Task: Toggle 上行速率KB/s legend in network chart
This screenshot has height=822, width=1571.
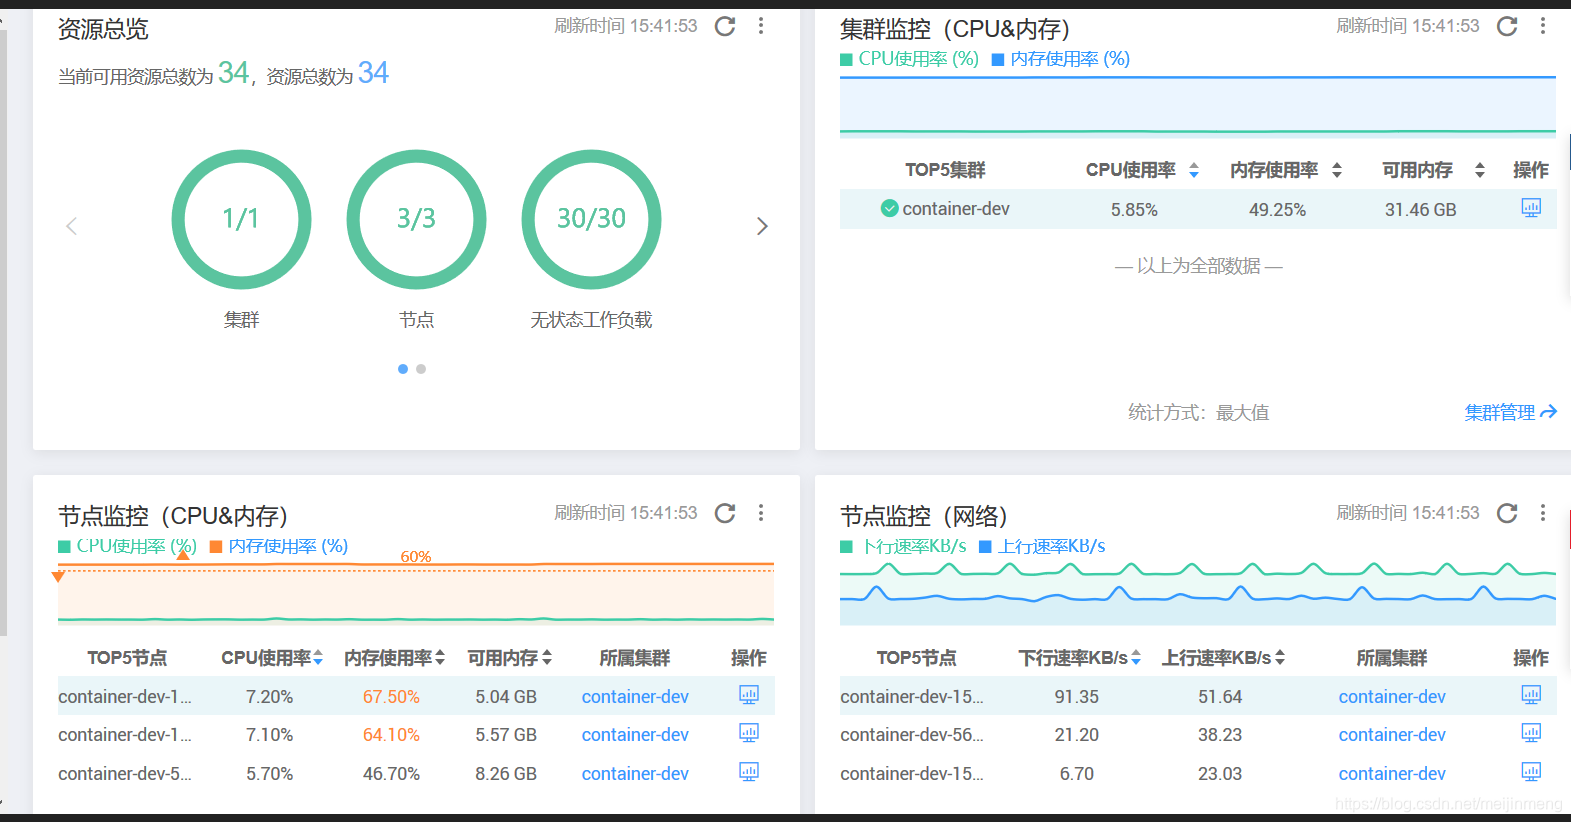Action: pyautogui.click(x=1042, y=546)
